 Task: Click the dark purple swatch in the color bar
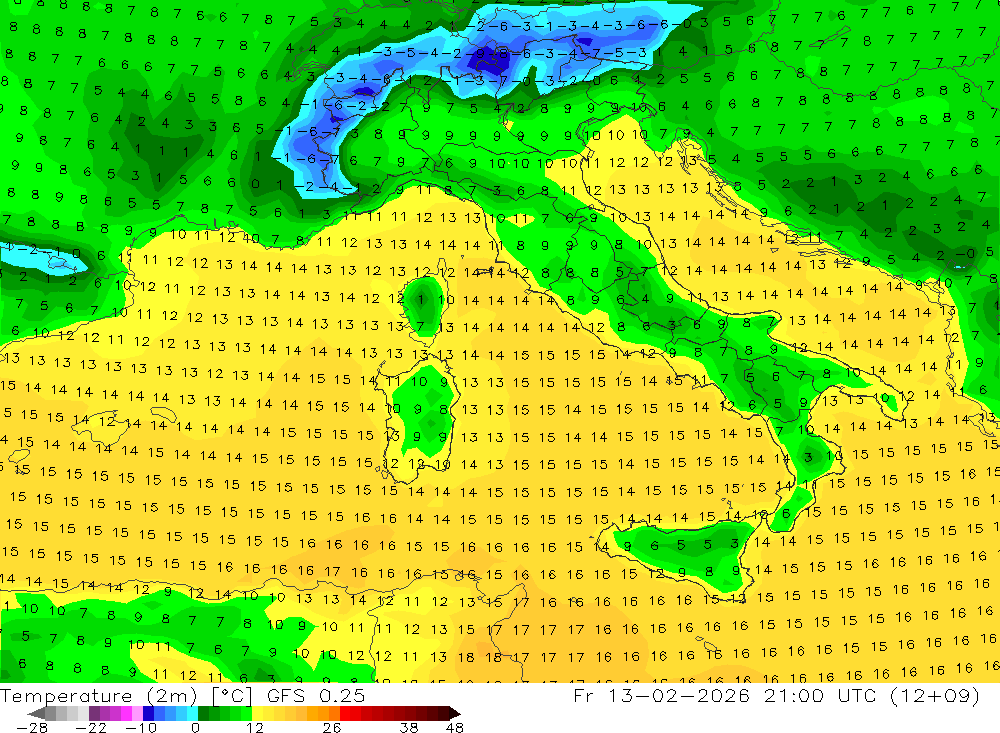point(94,714)
